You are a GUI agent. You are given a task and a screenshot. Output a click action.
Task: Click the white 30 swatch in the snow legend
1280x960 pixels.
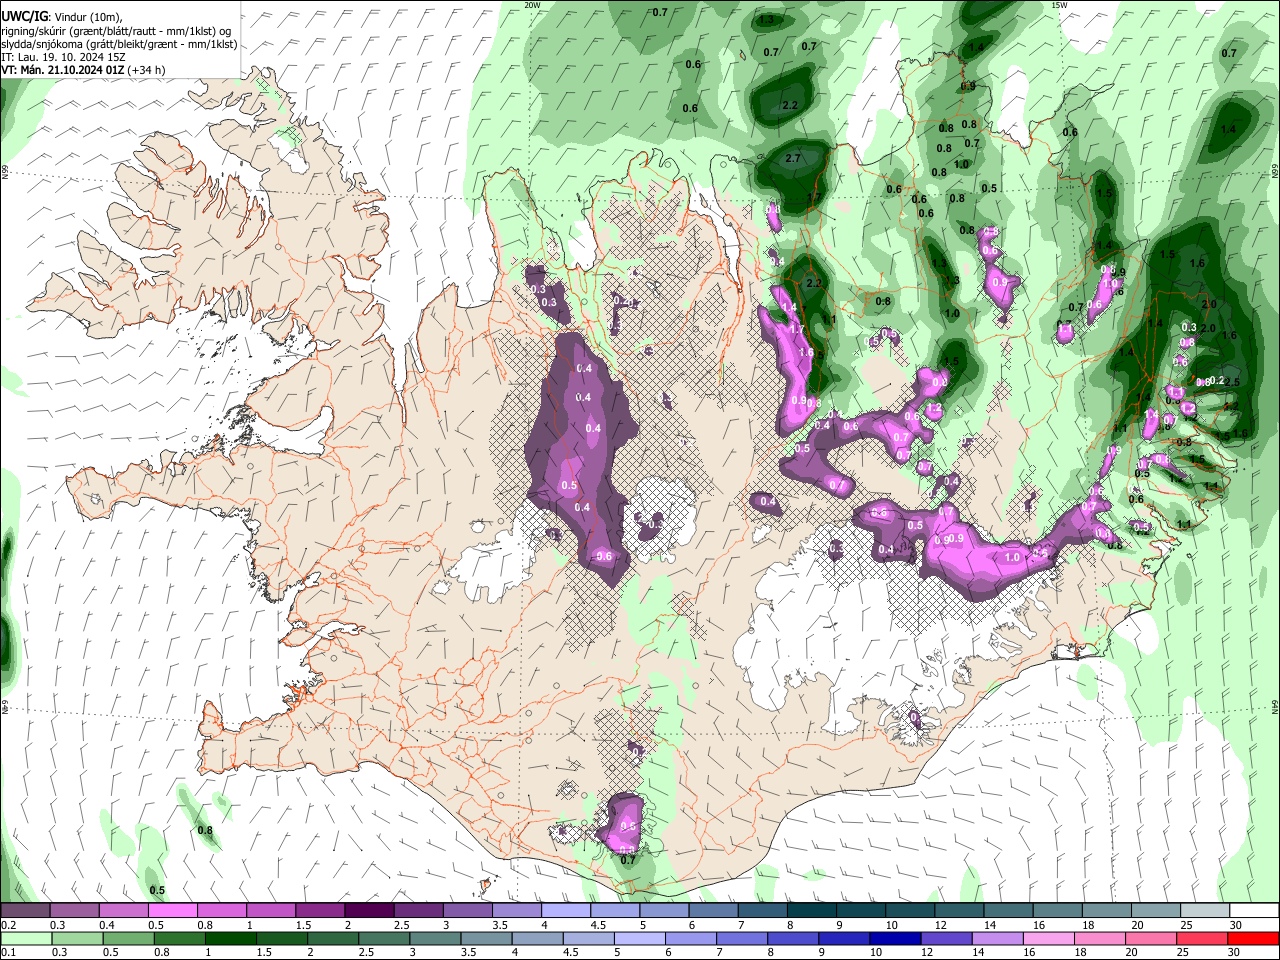click(1252, 911)
